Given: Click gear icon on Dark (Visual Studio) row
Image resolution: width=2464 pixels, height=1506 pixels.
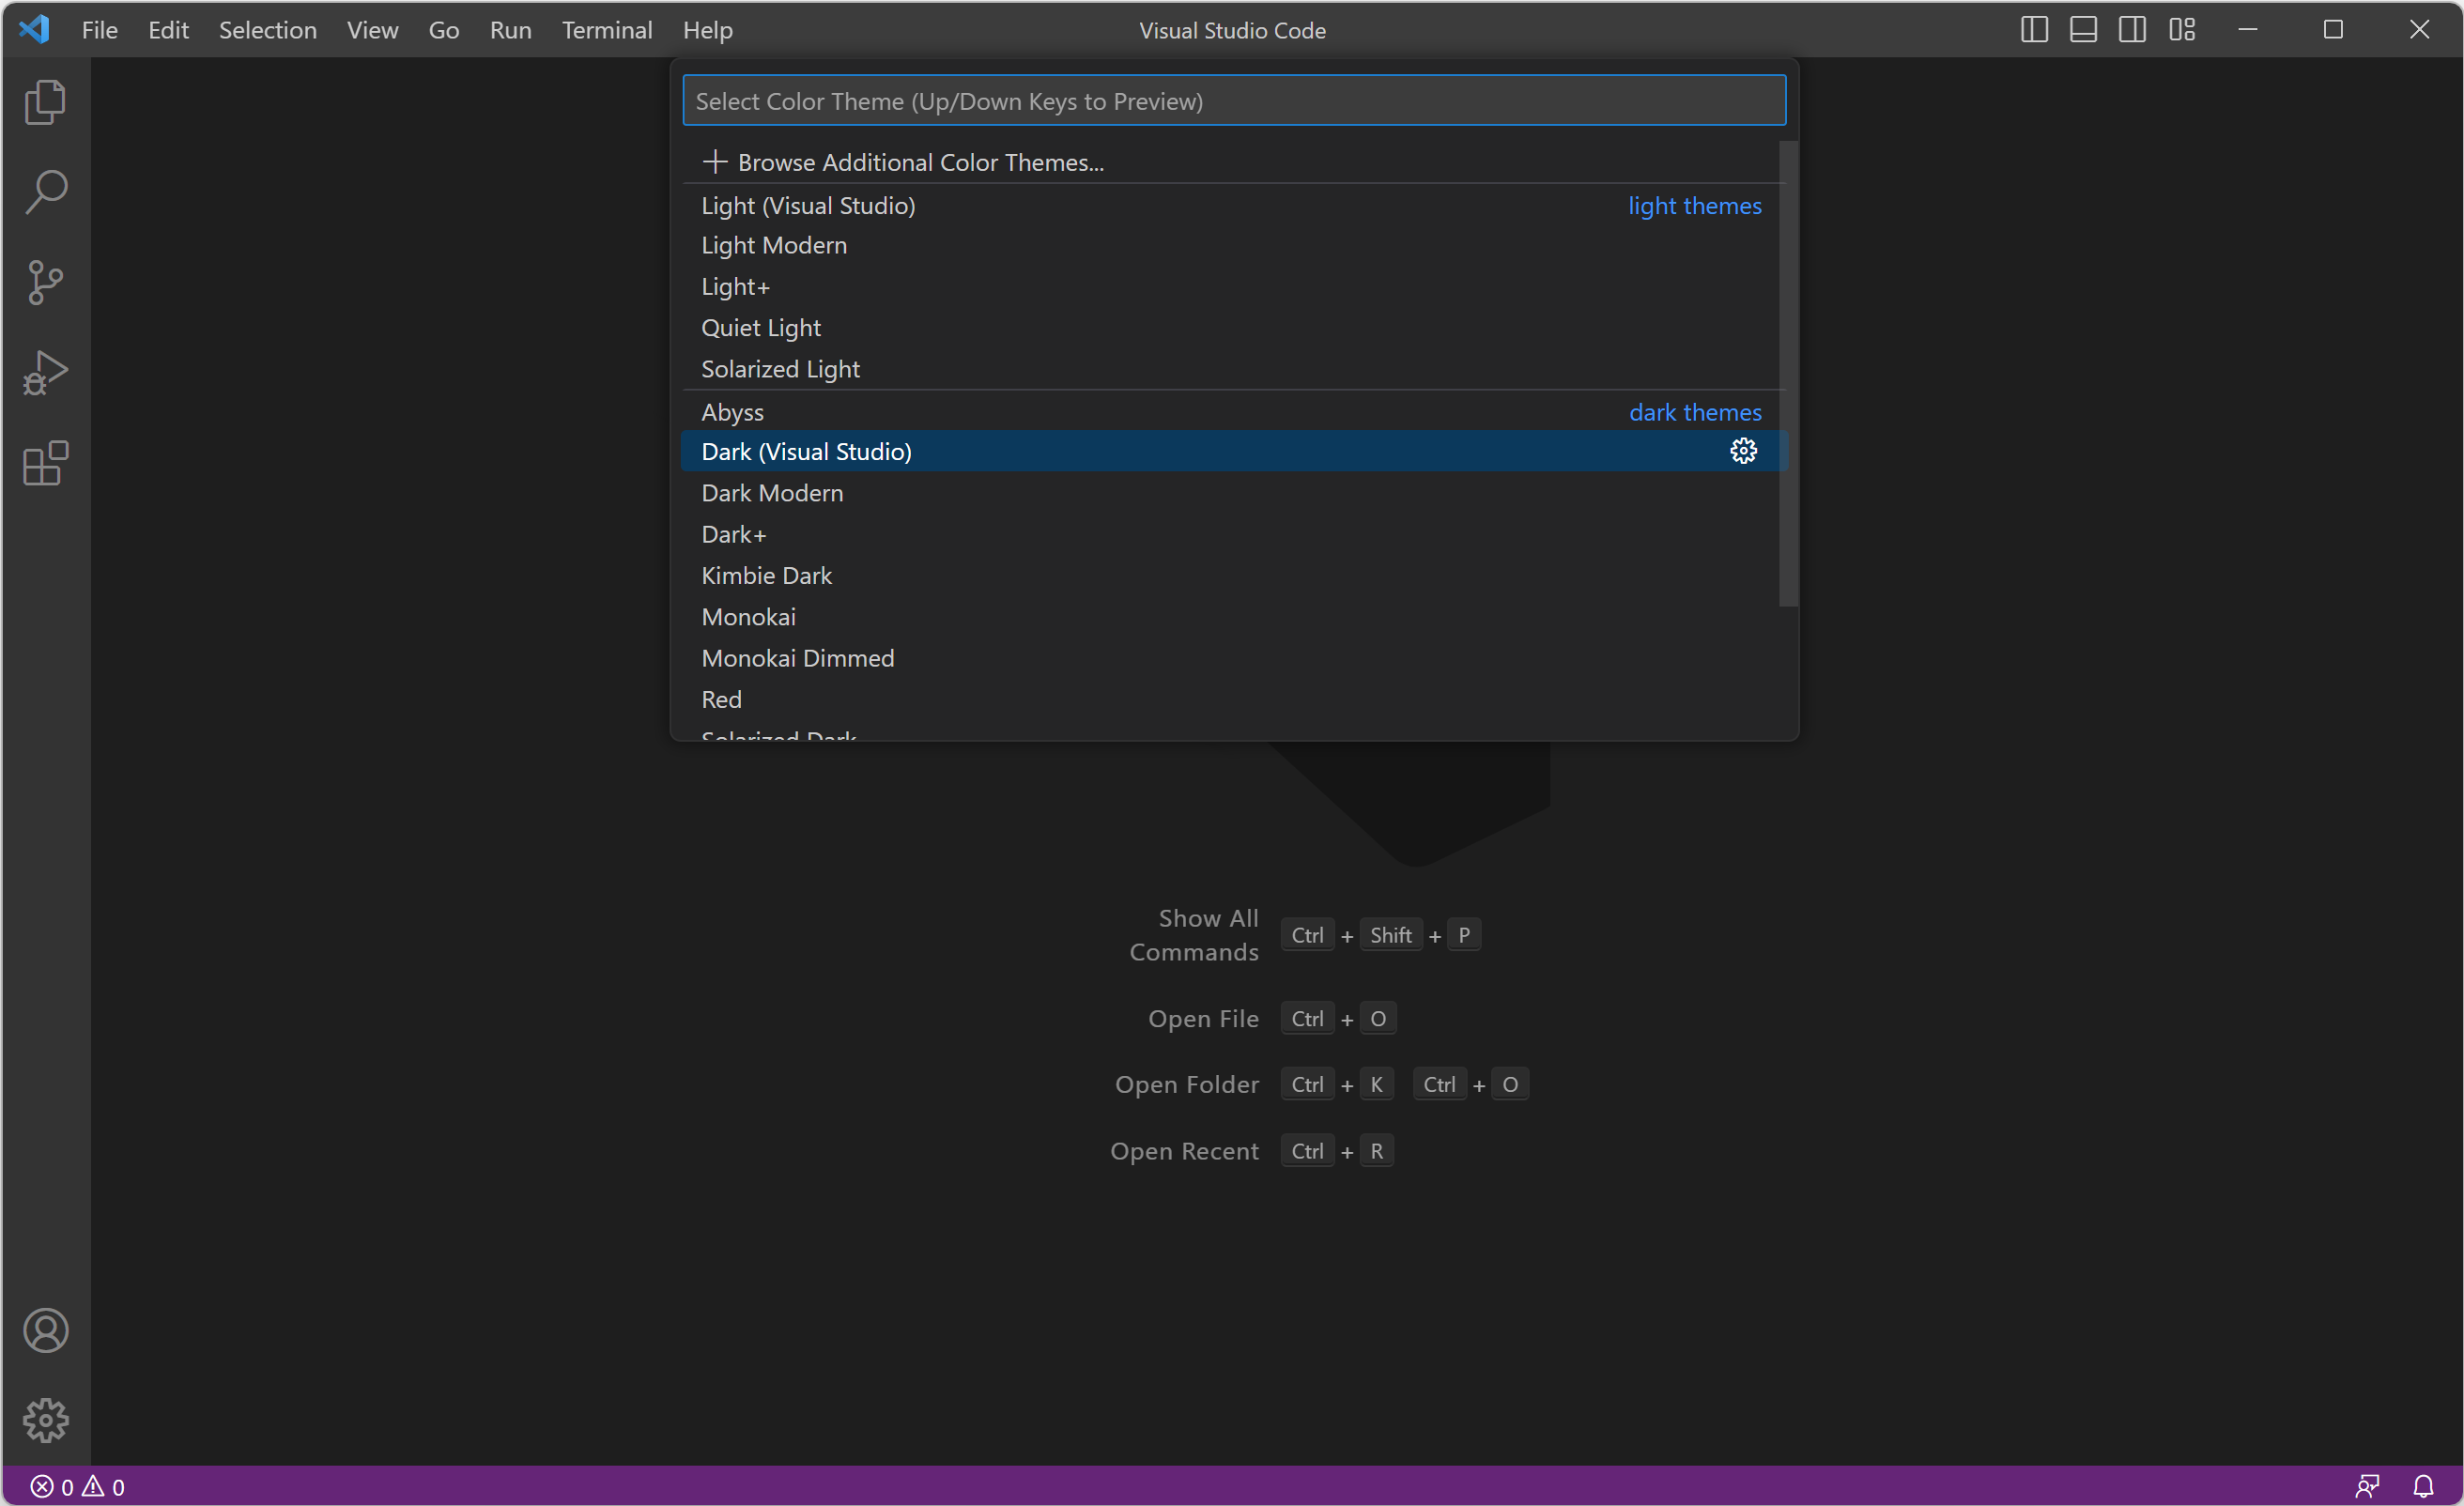Looking at the screenshot, I should 1743,452.
